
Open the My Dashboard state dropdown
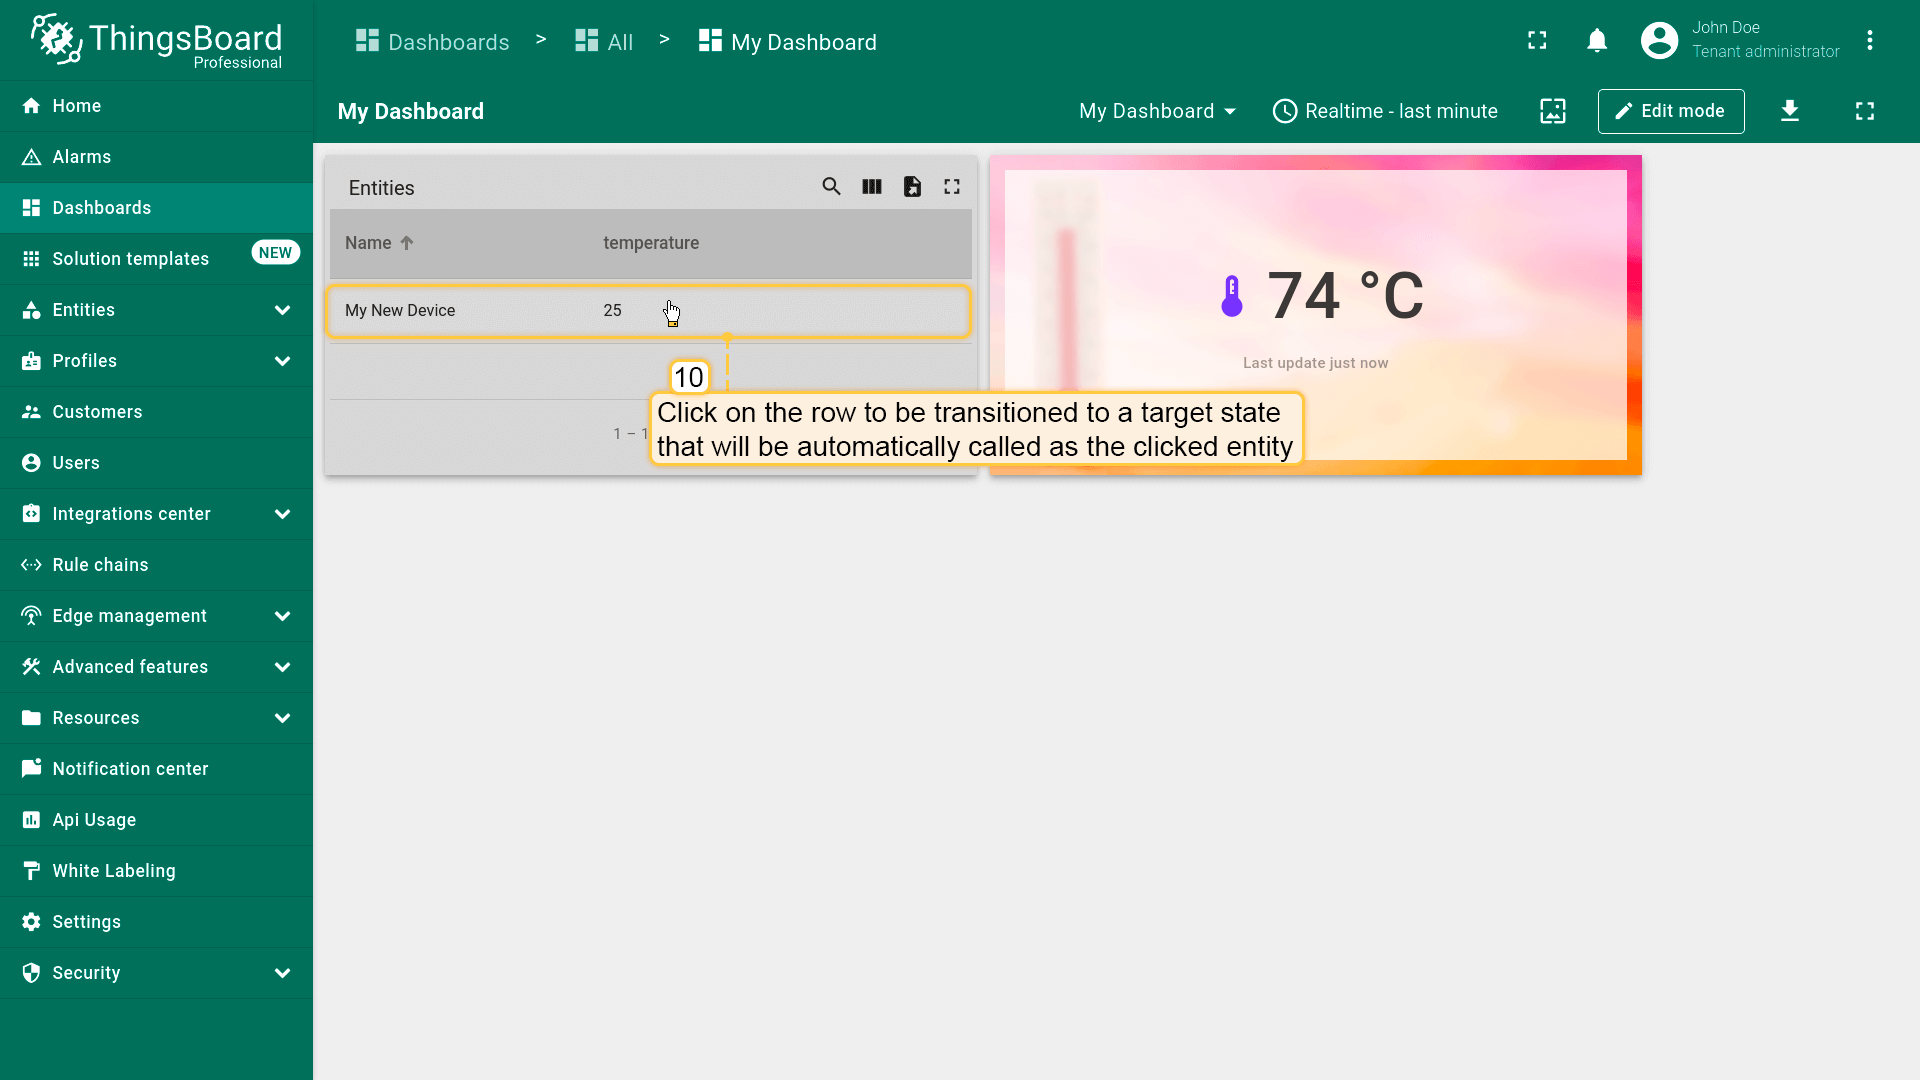pyautogui.click(x=1158, y=111)
